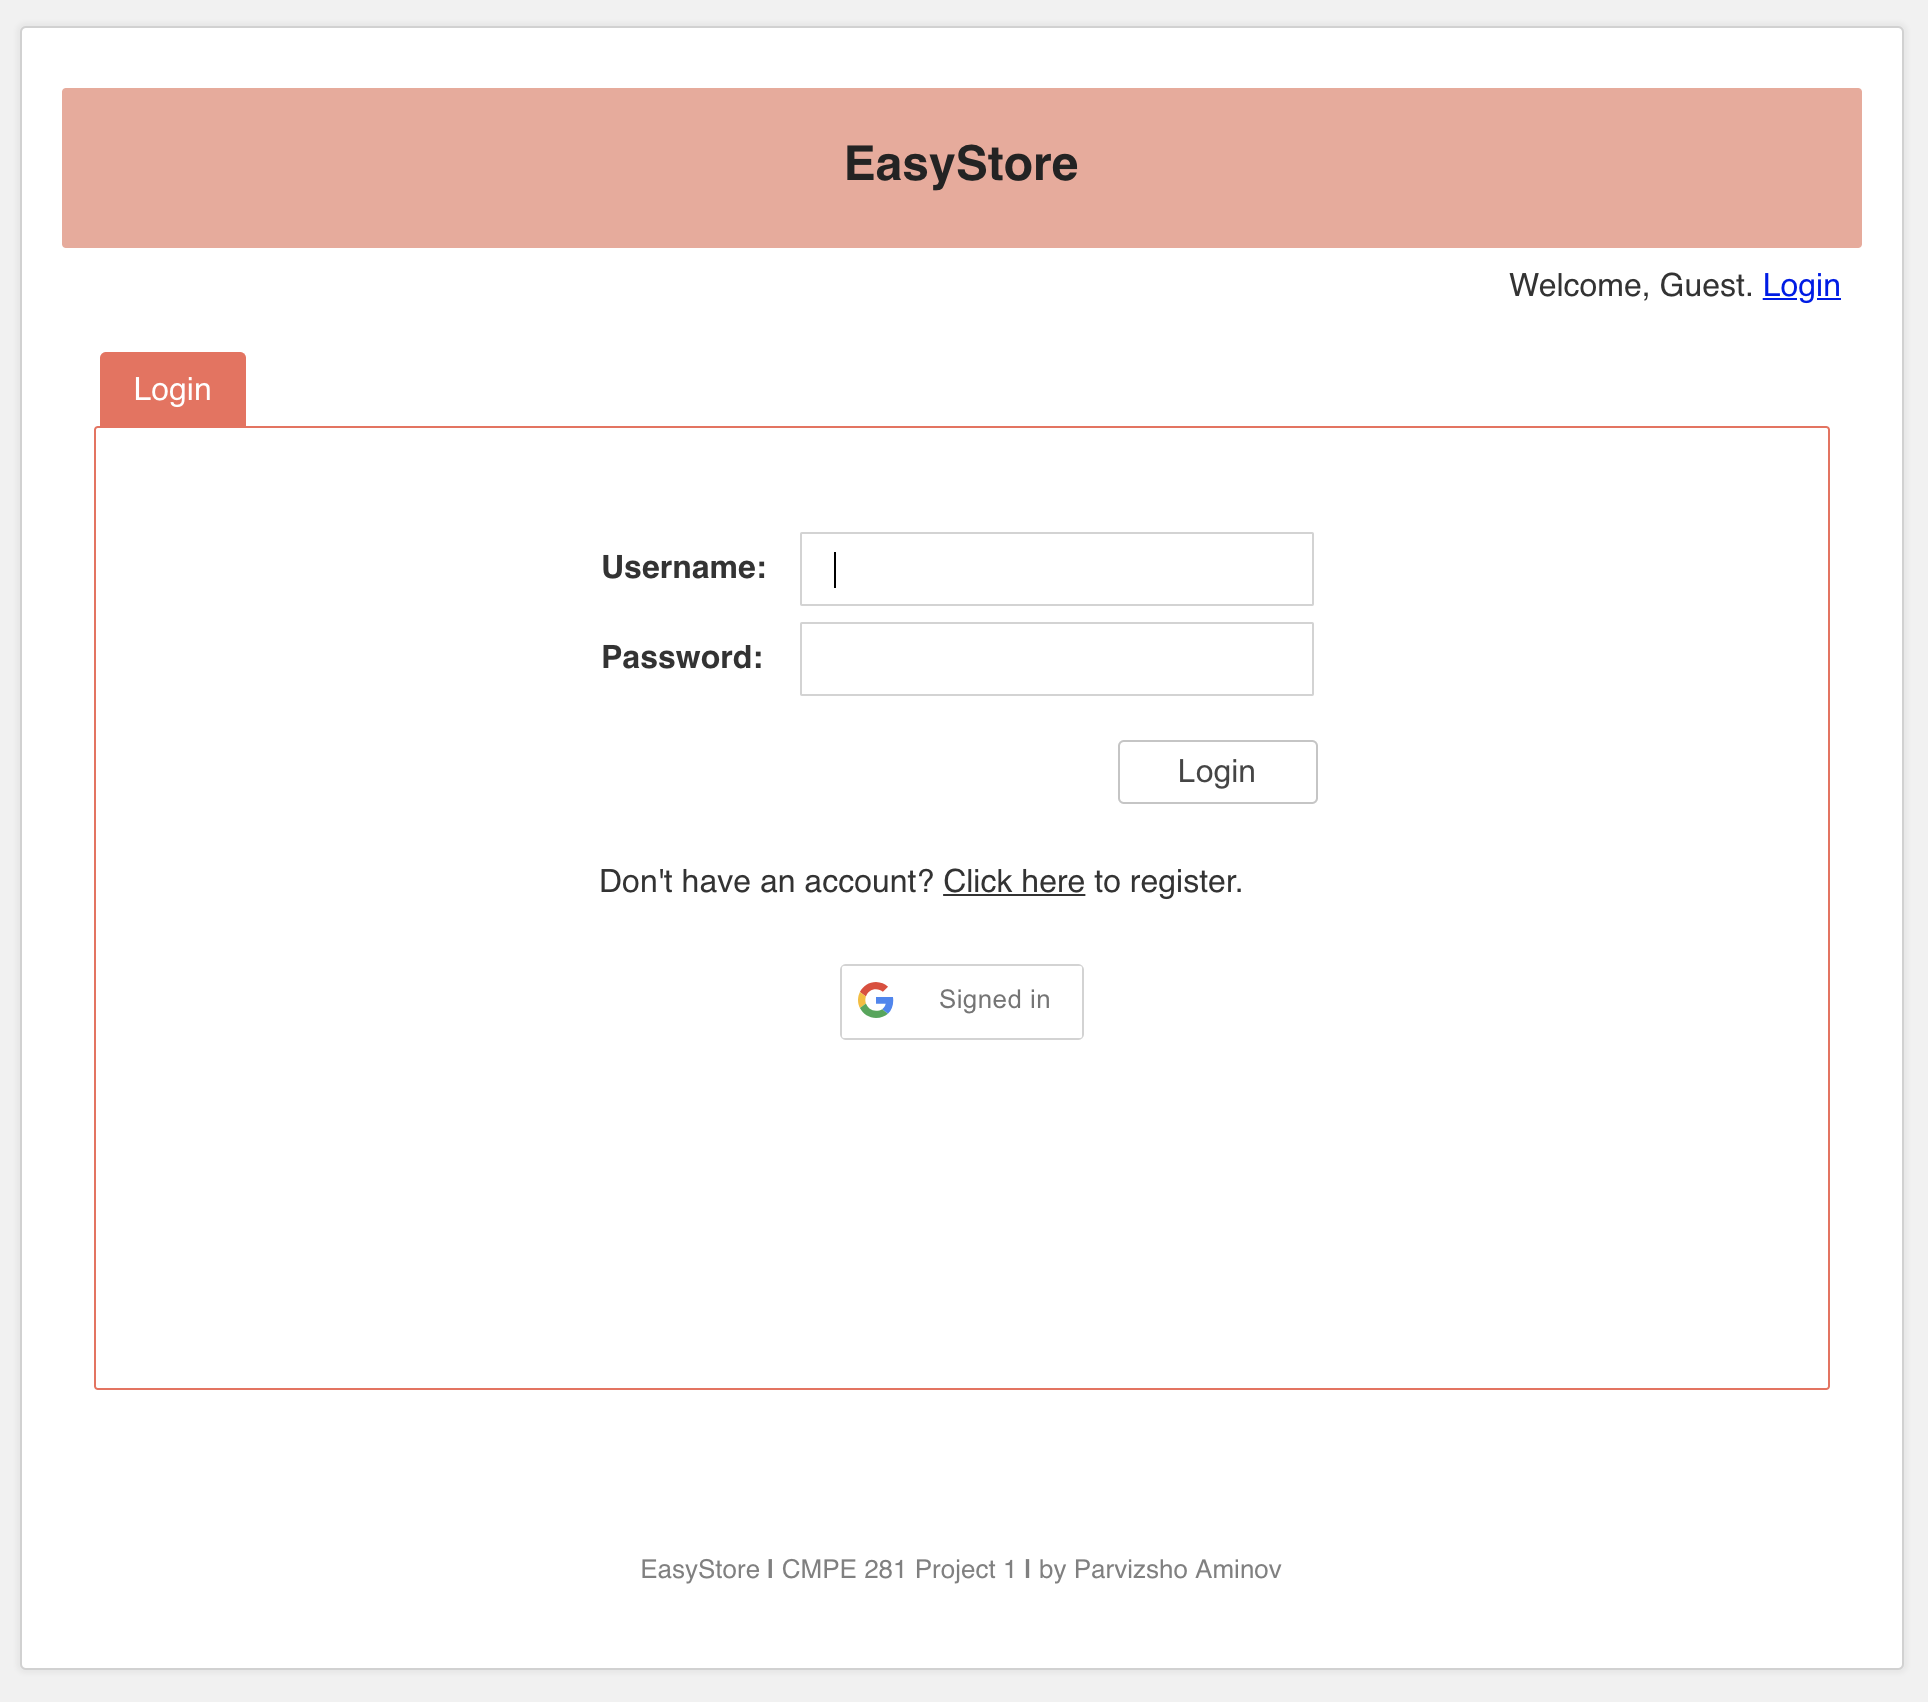The width and height of the screenshot is (1928, 1702).
Task: Click the 'EasyStore' word in footer
Action: tap(699, 1570)
